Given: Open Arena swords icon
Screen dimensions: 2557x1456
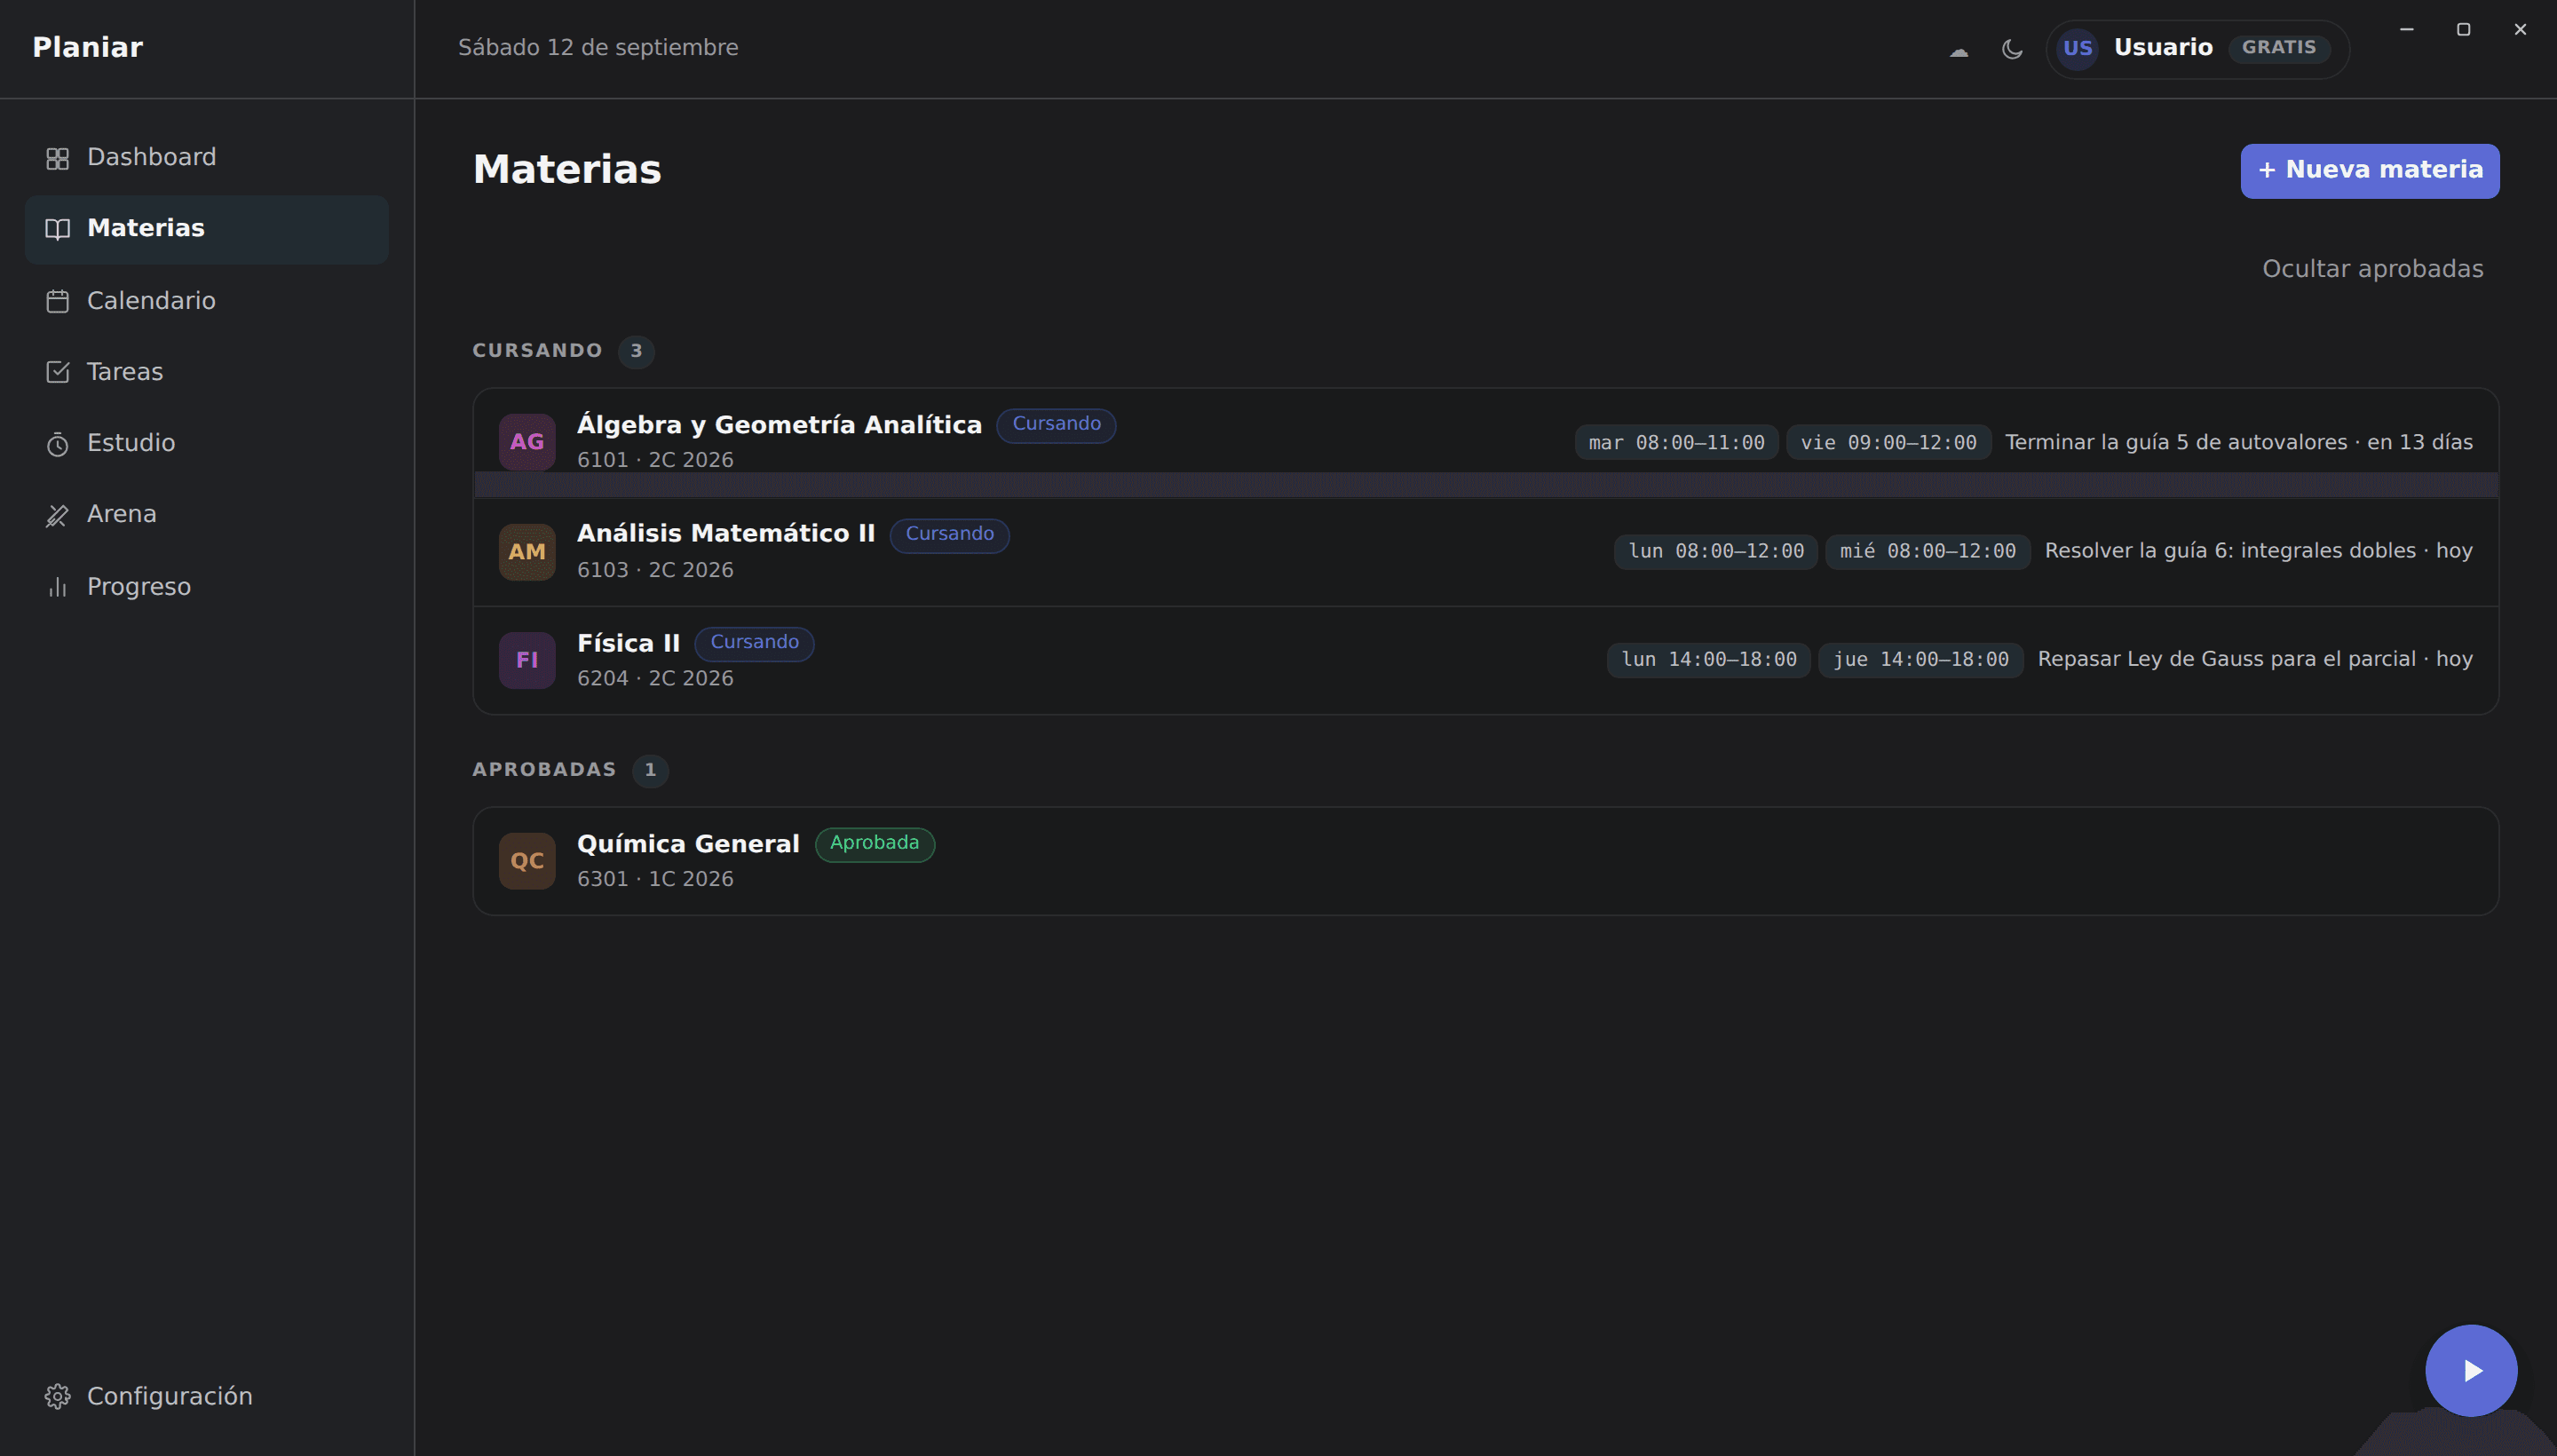Looking at the screenshot, I should pos(58,515).
